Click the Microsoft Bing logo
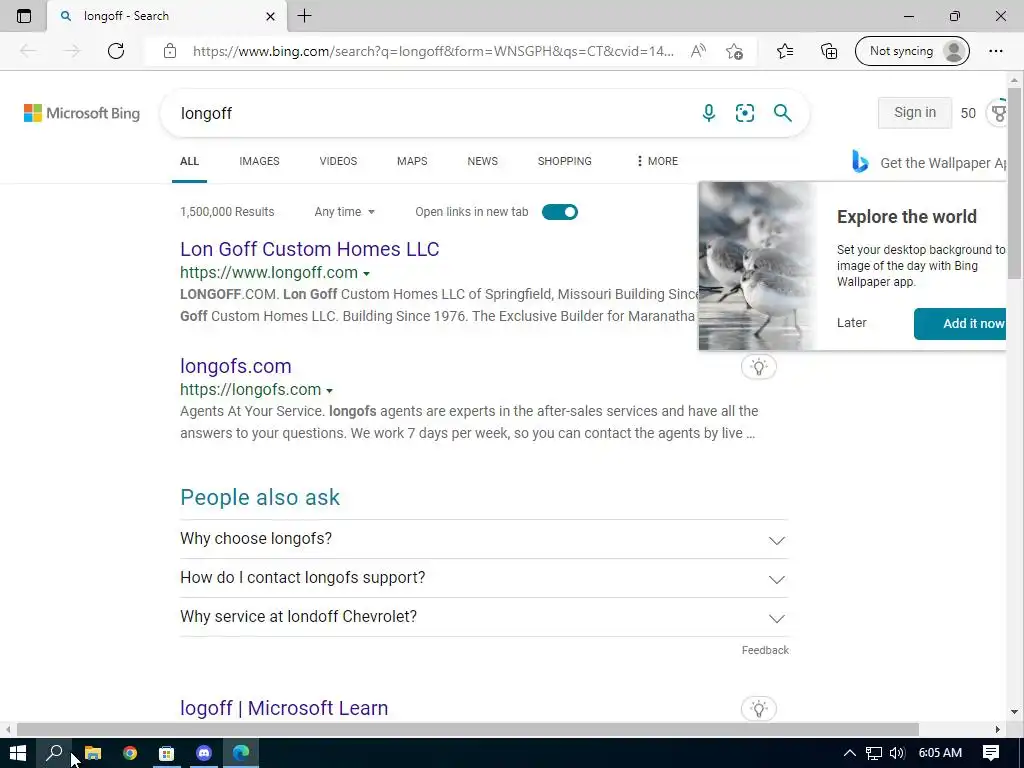Screen dimensions: 1024x768 tap(82, 113)
